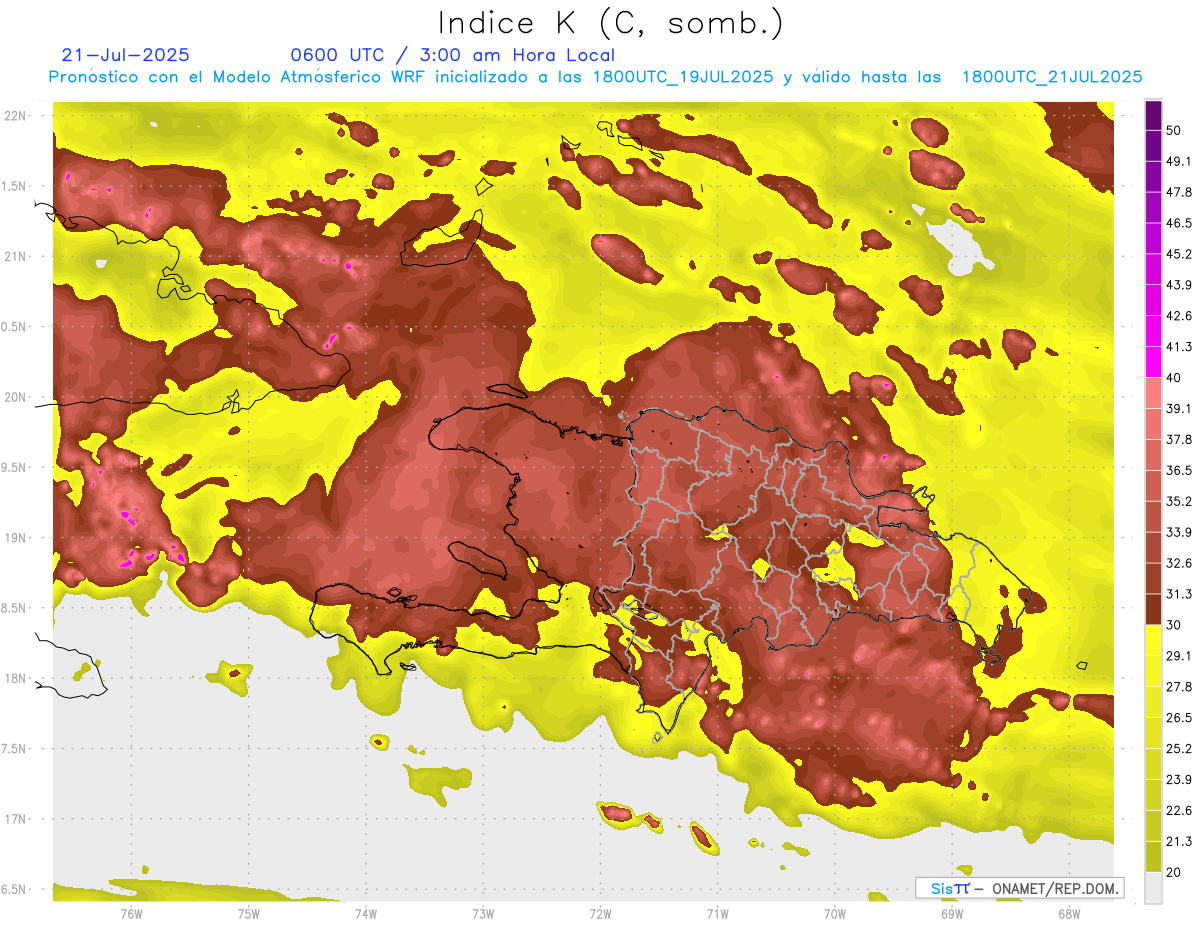
Task: Click the bottom colorbar value "20"
Action: 1174,873
